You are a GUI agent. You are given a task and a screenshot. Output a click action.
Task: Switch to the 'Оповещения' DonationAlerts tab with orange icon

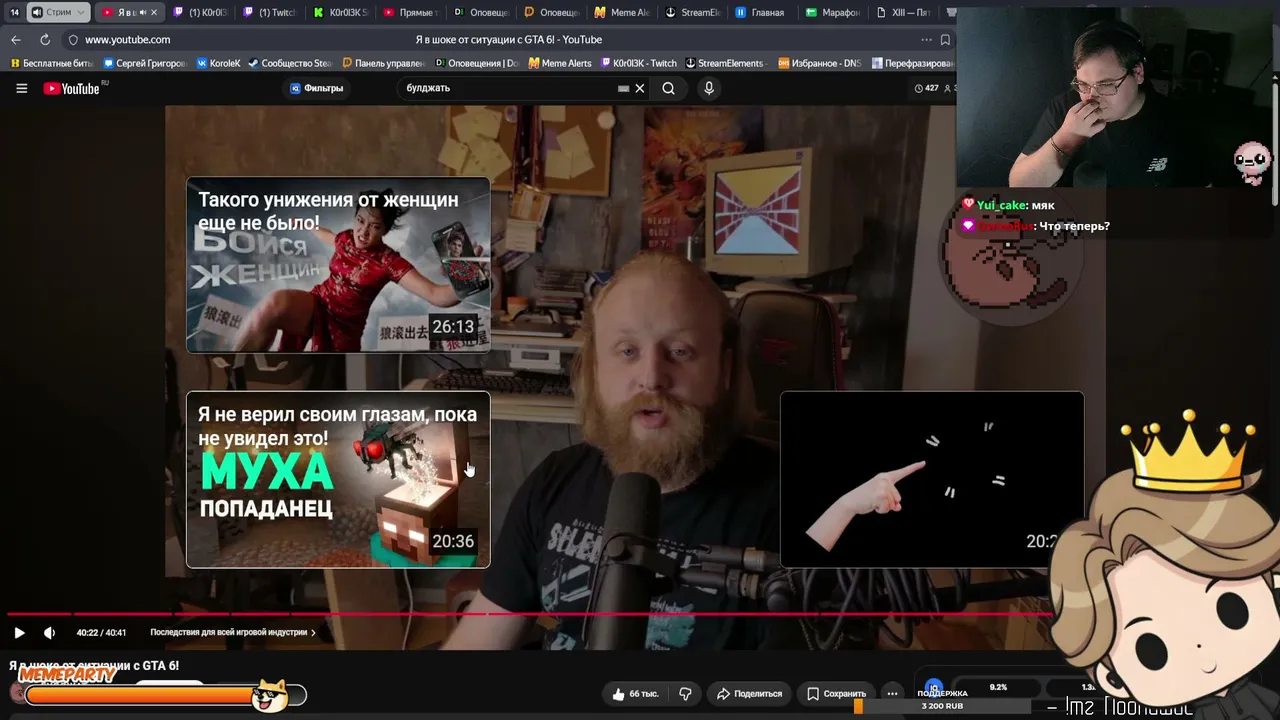click(551, 12)
